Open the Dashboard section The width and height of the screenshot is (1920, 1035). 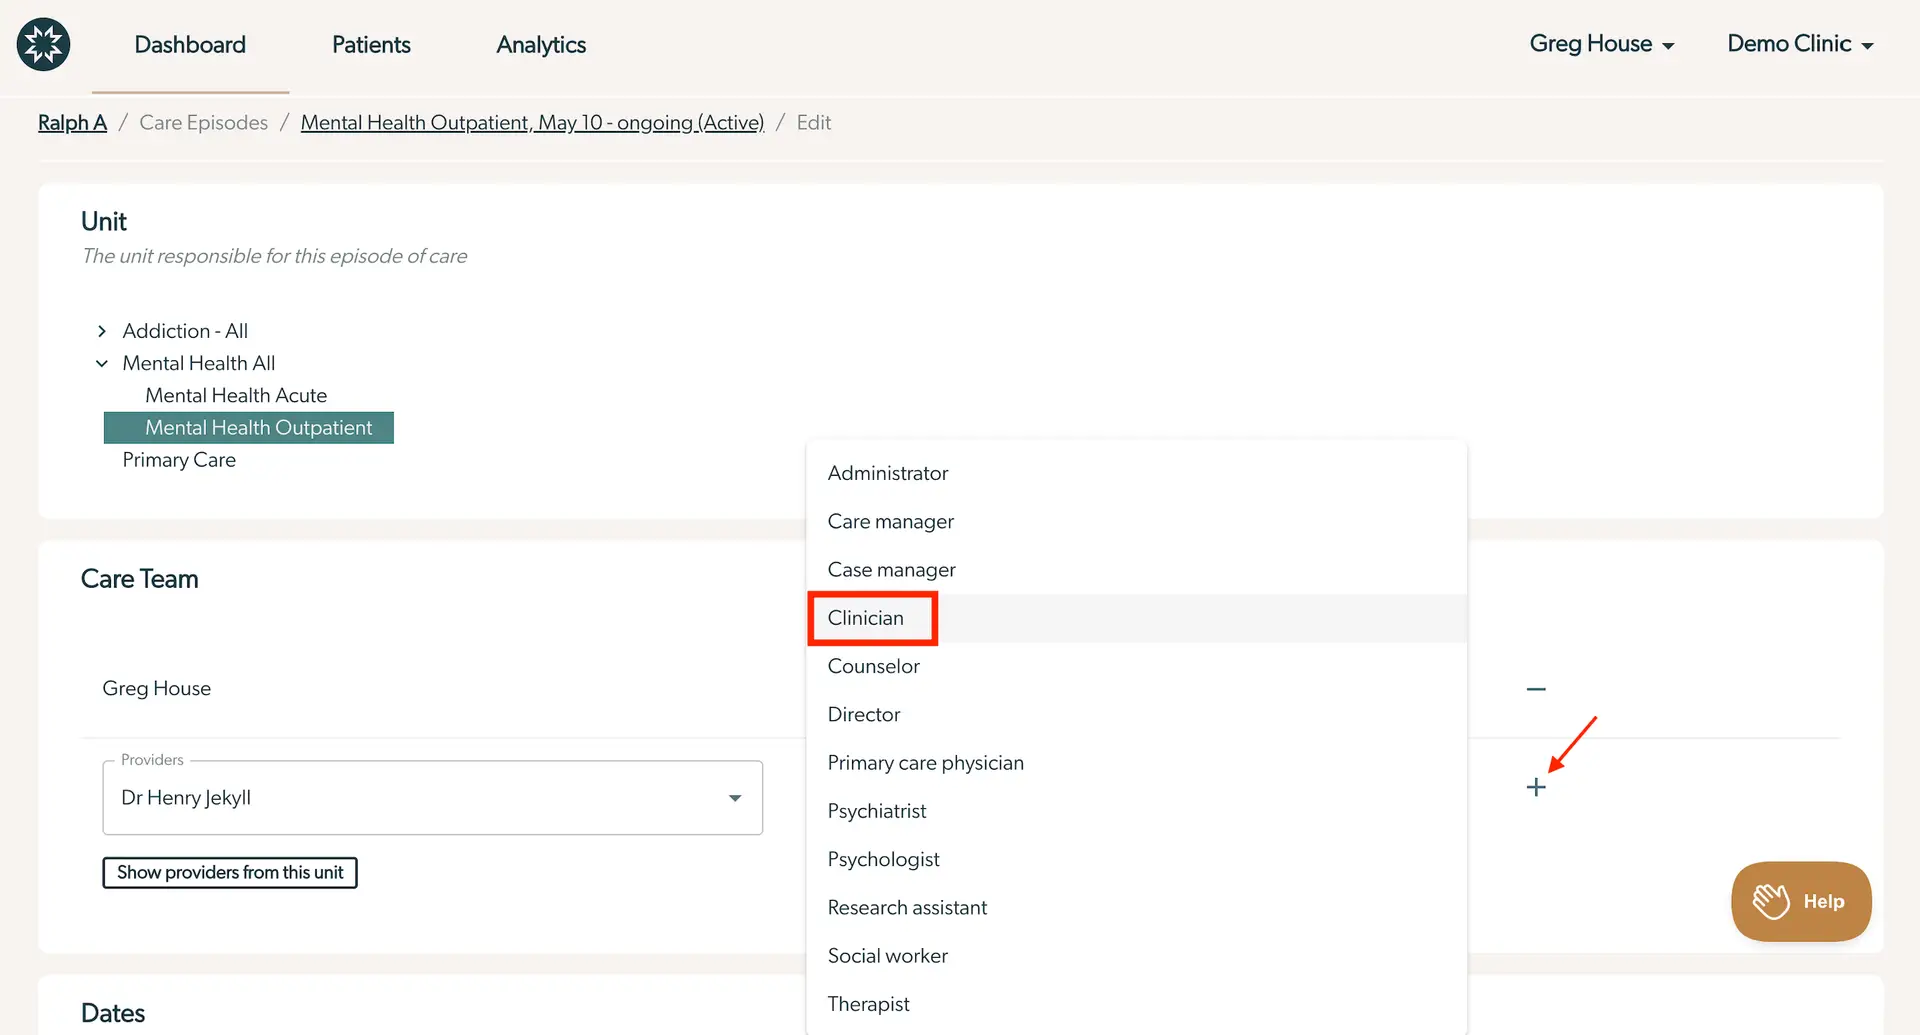tap(190, 44)
